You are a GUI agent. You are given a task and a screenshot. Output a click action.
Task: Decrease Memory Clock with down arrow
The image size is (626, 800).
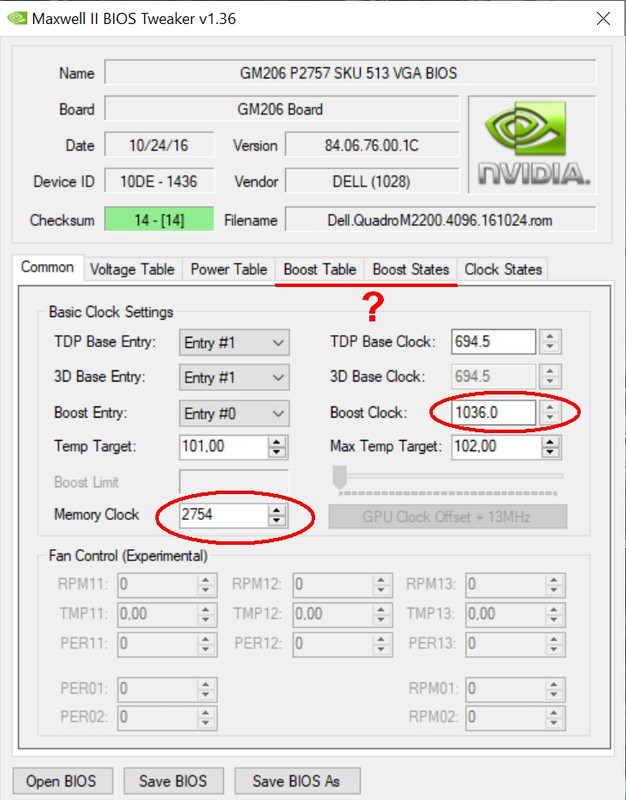277,520
